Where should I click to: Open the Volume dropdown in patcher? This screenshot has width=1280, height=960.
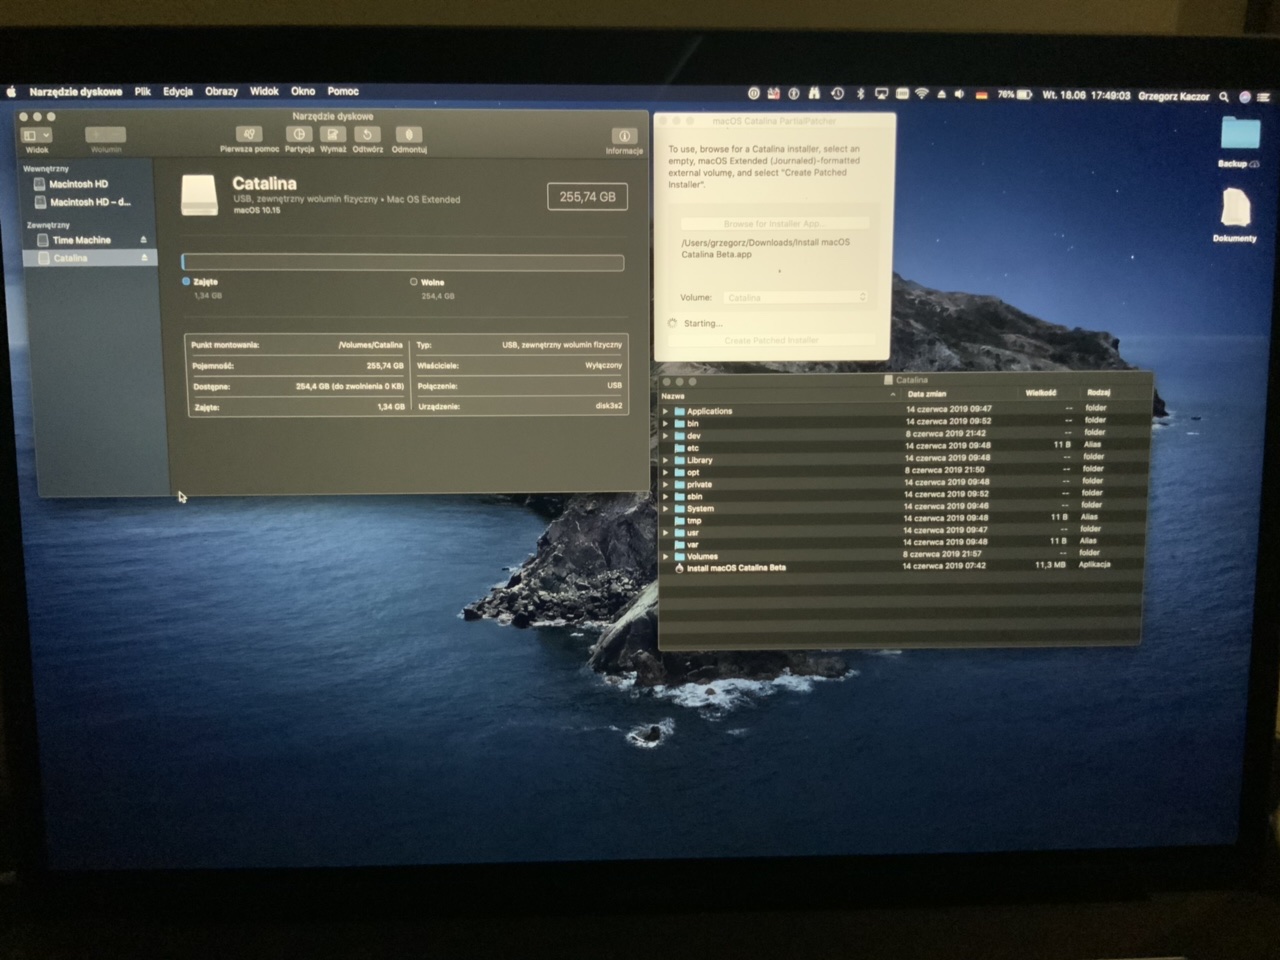point(796,298)
